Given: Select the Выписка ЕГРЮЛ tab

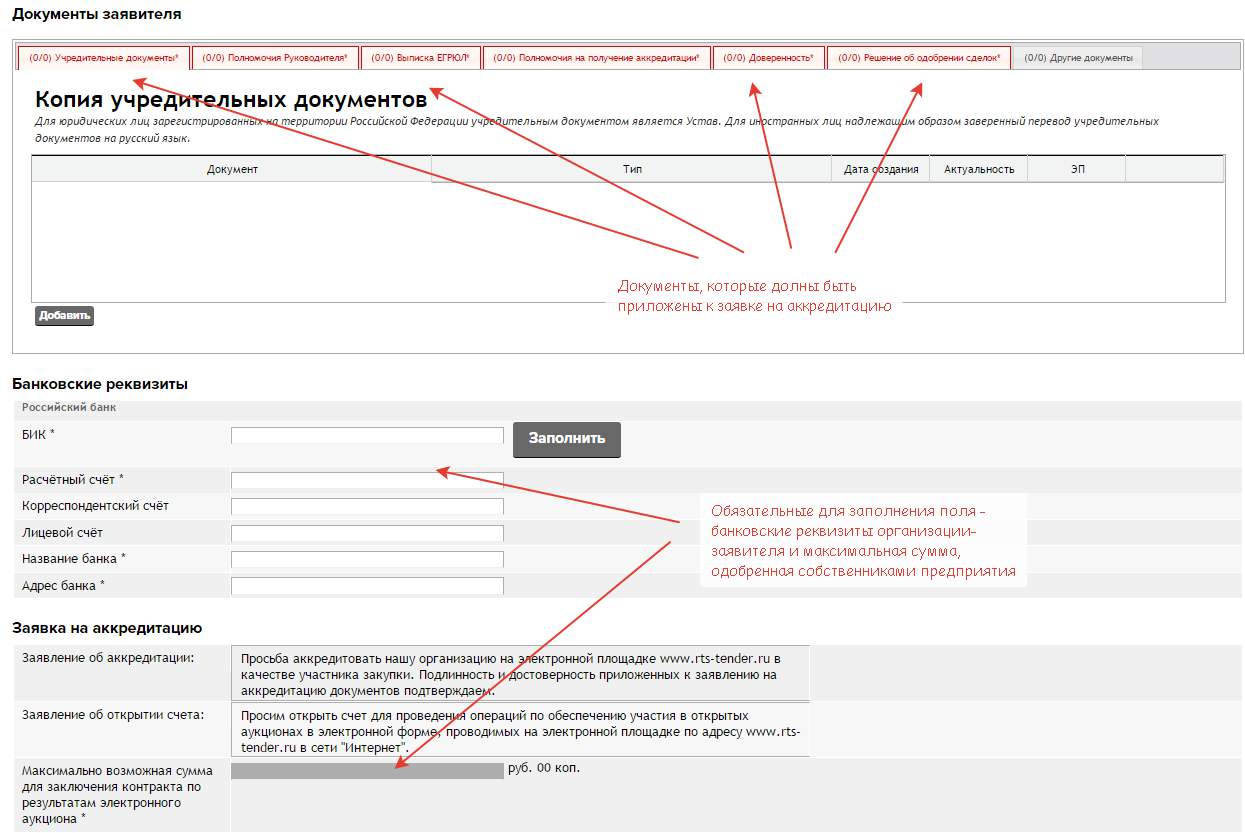Looking at the screenshot, I should pos(420,58).
